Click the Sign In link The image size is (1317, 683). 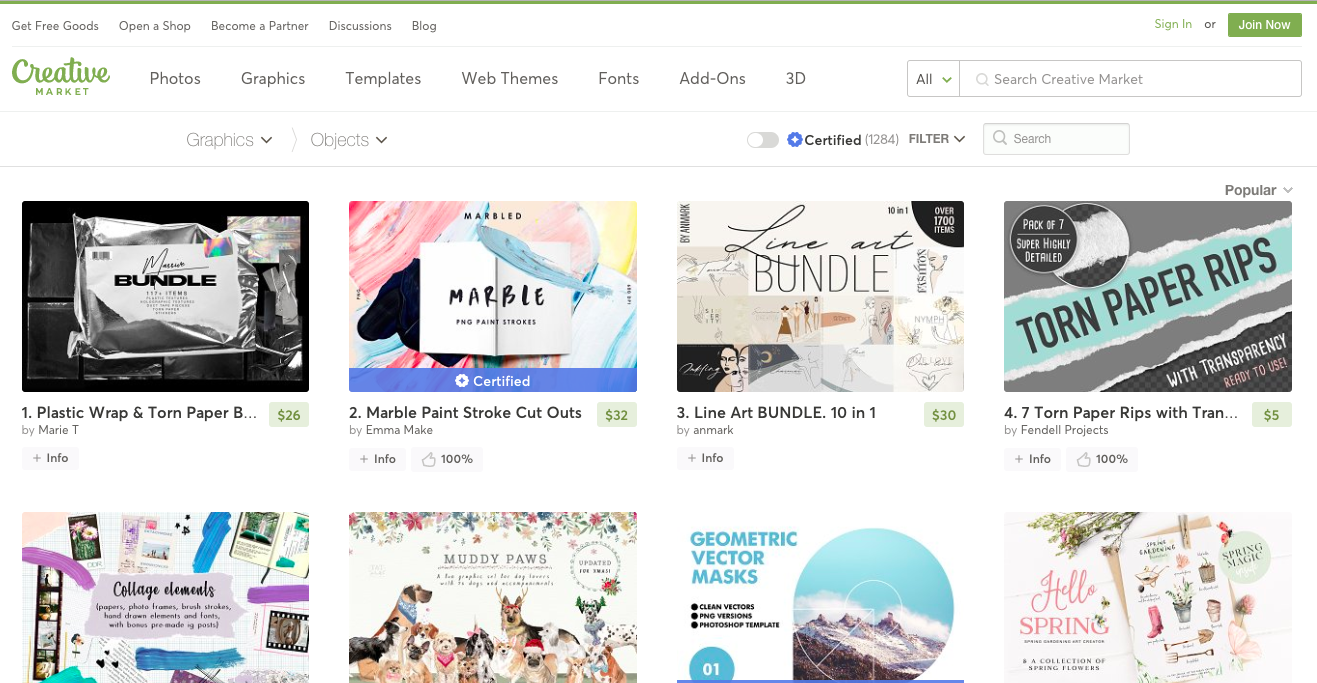(x=1173, y=24)
